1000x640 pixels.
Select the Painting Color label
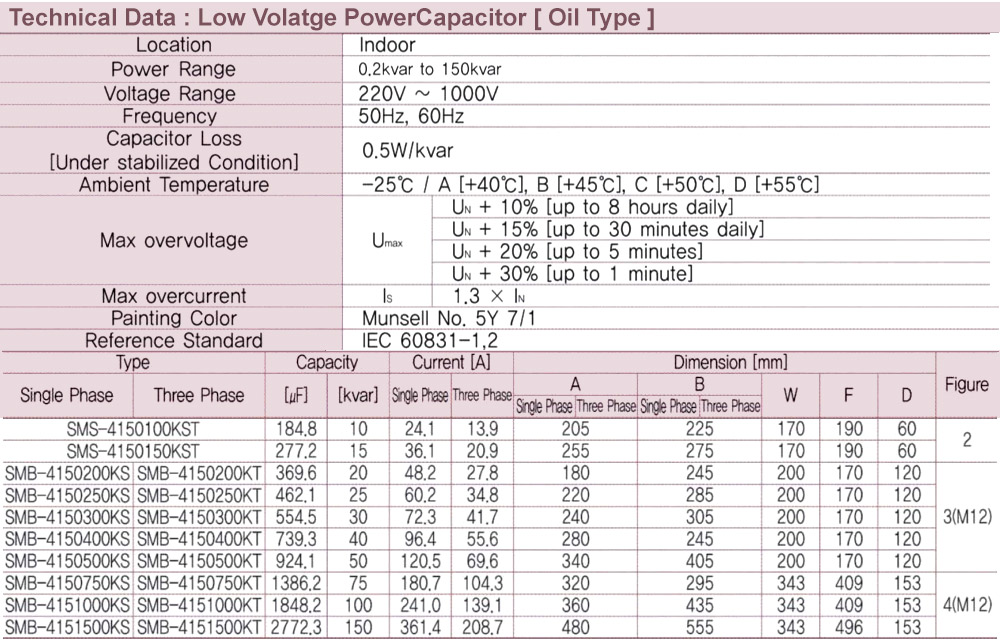173,318
